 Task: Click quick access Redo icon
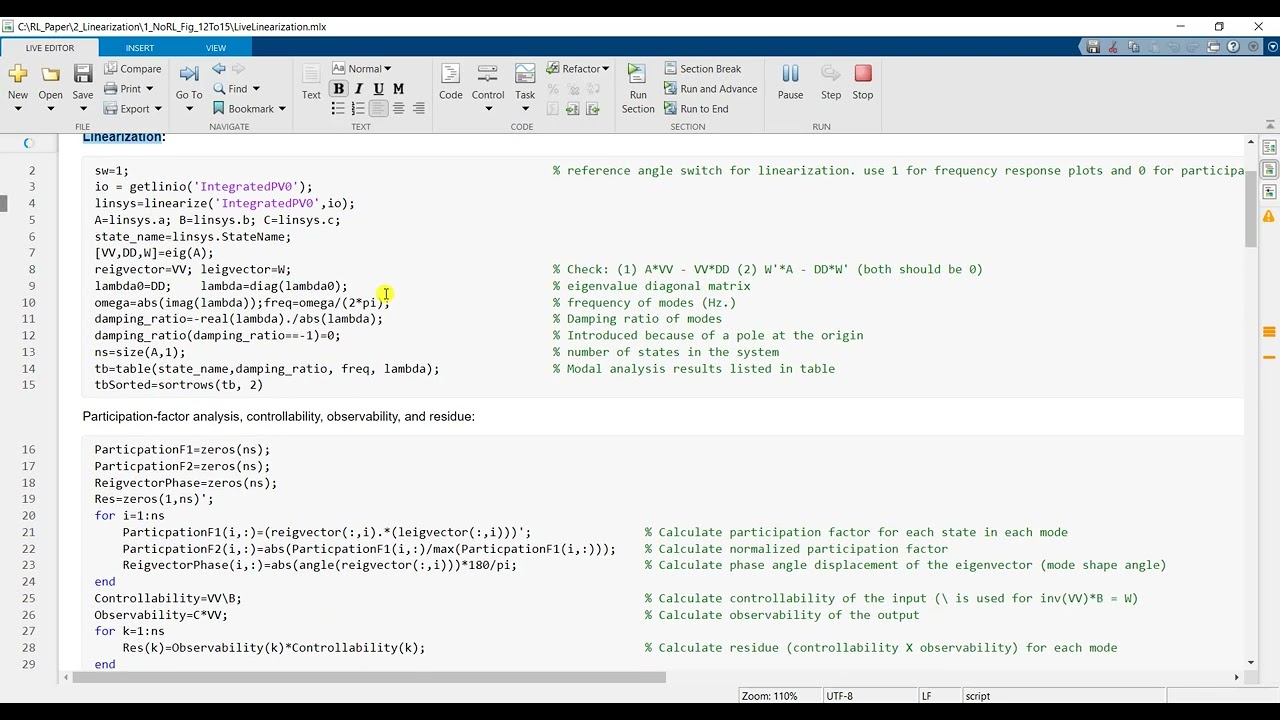point(1193,47)
